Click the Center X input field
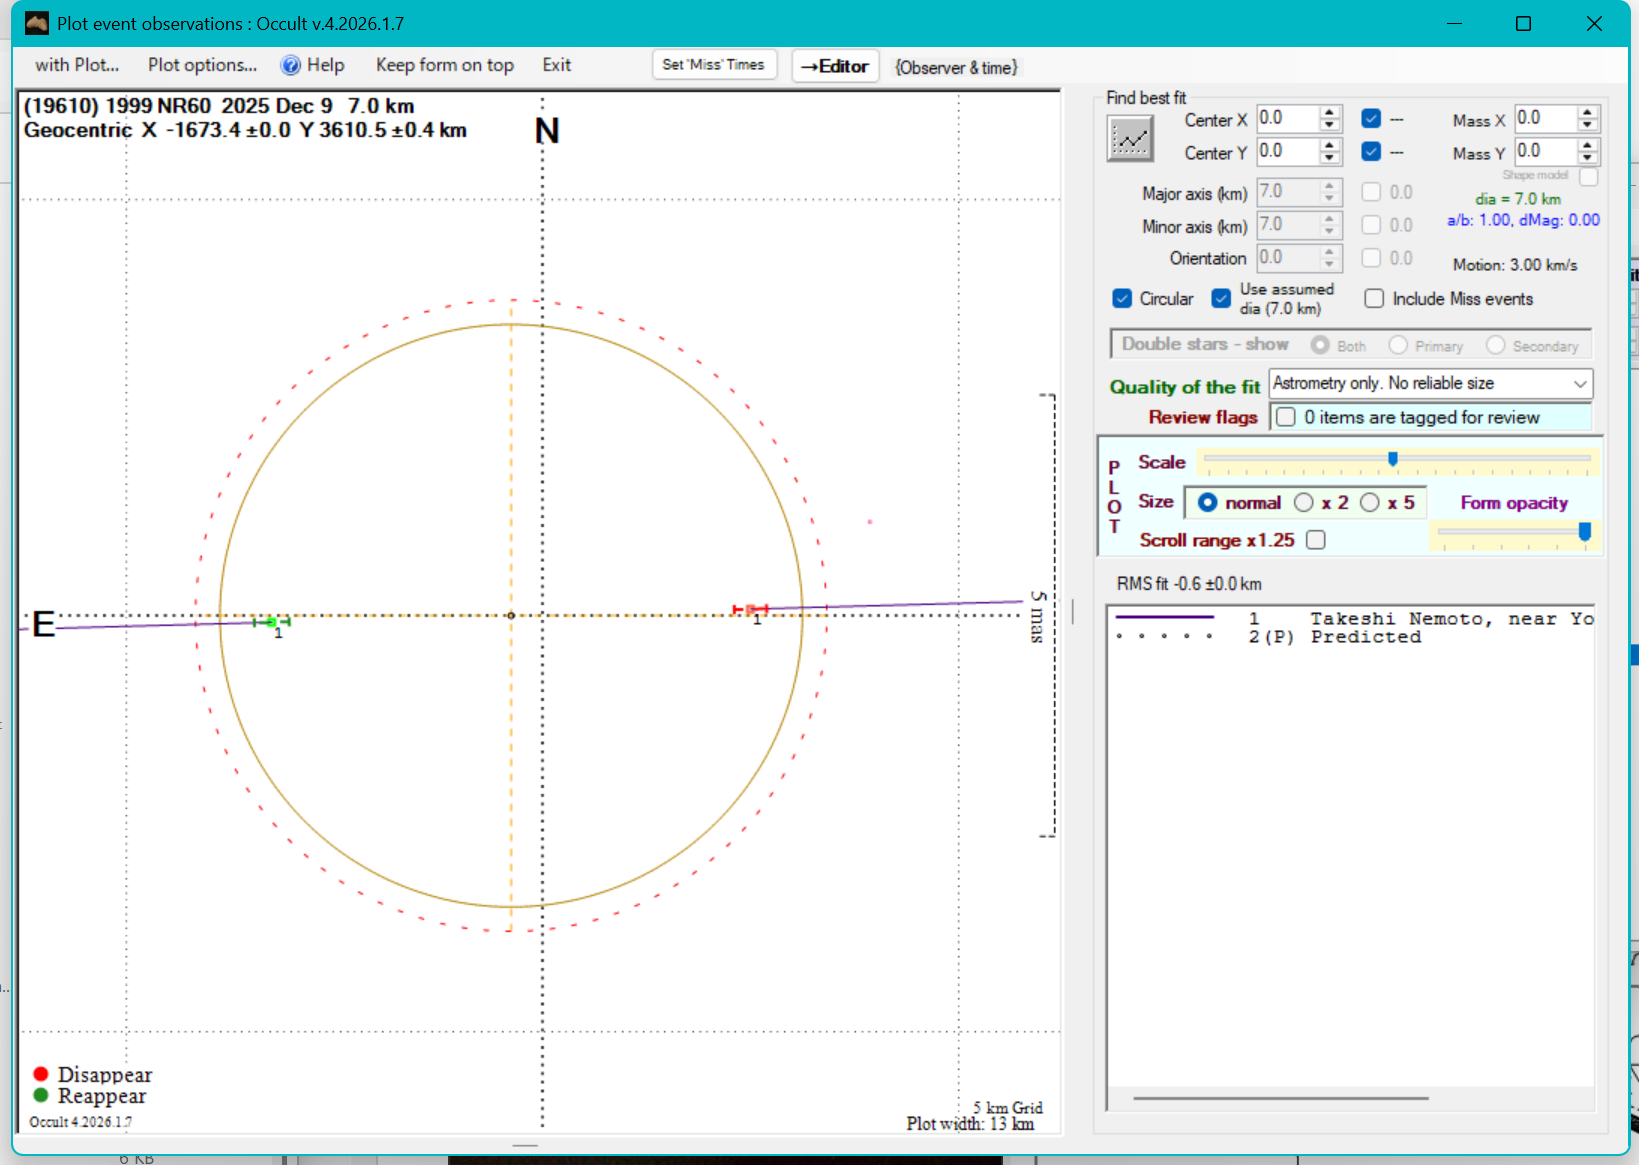Image resolution: width=1639 pixels, height=1165 pixels. pyautogui.click(x=1287, y=118)
